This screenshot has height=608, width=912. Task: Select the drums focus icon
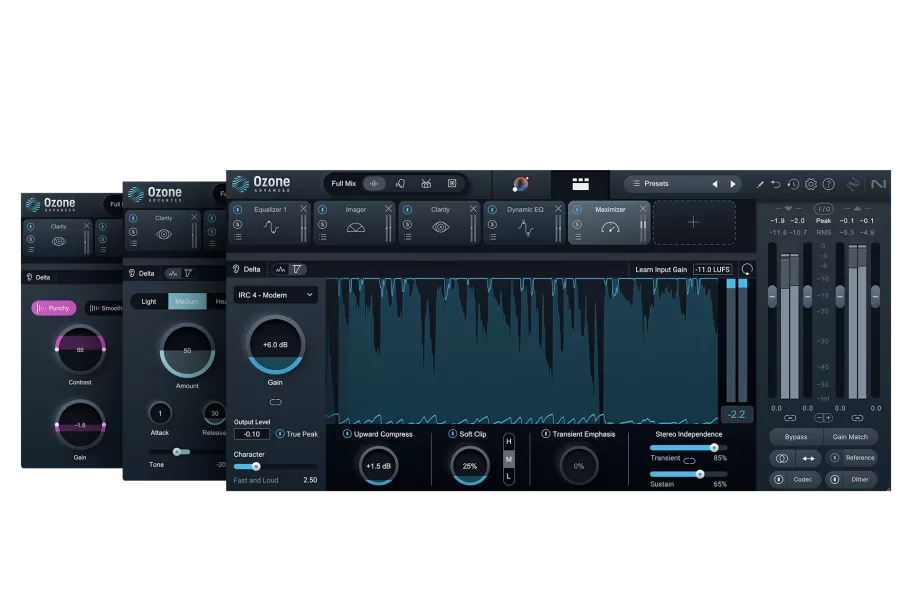point(426,184)
